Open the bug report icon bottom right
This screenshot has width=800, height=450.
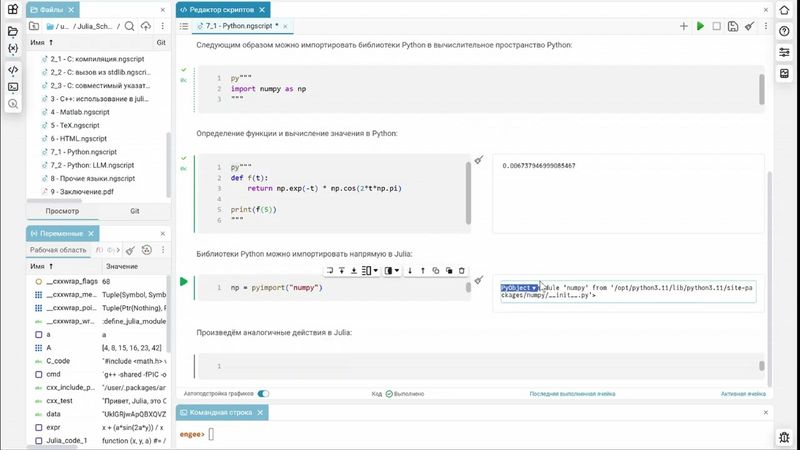pos(784,437)
